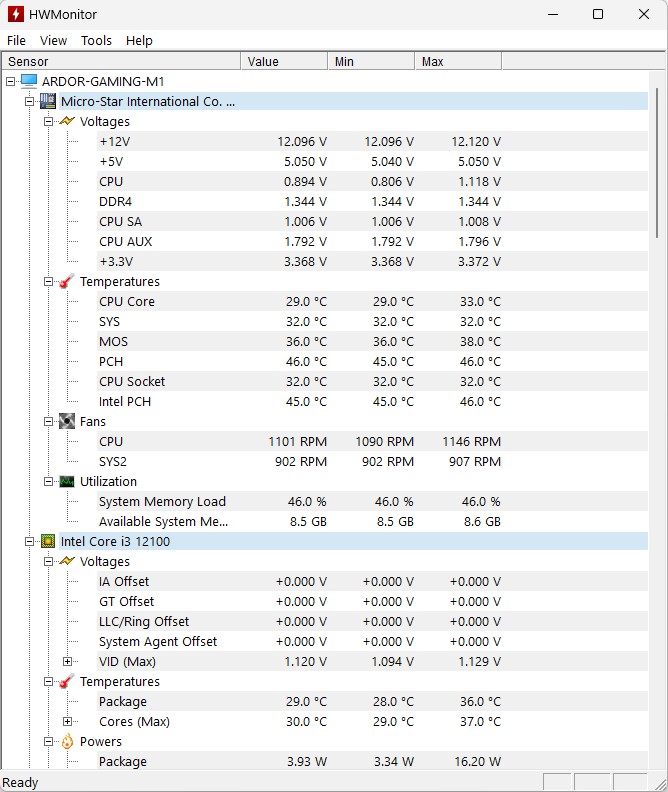Screen dimensions: 668x792
Task: Expand the VID (Max) entry
Action: coord(67,661)
